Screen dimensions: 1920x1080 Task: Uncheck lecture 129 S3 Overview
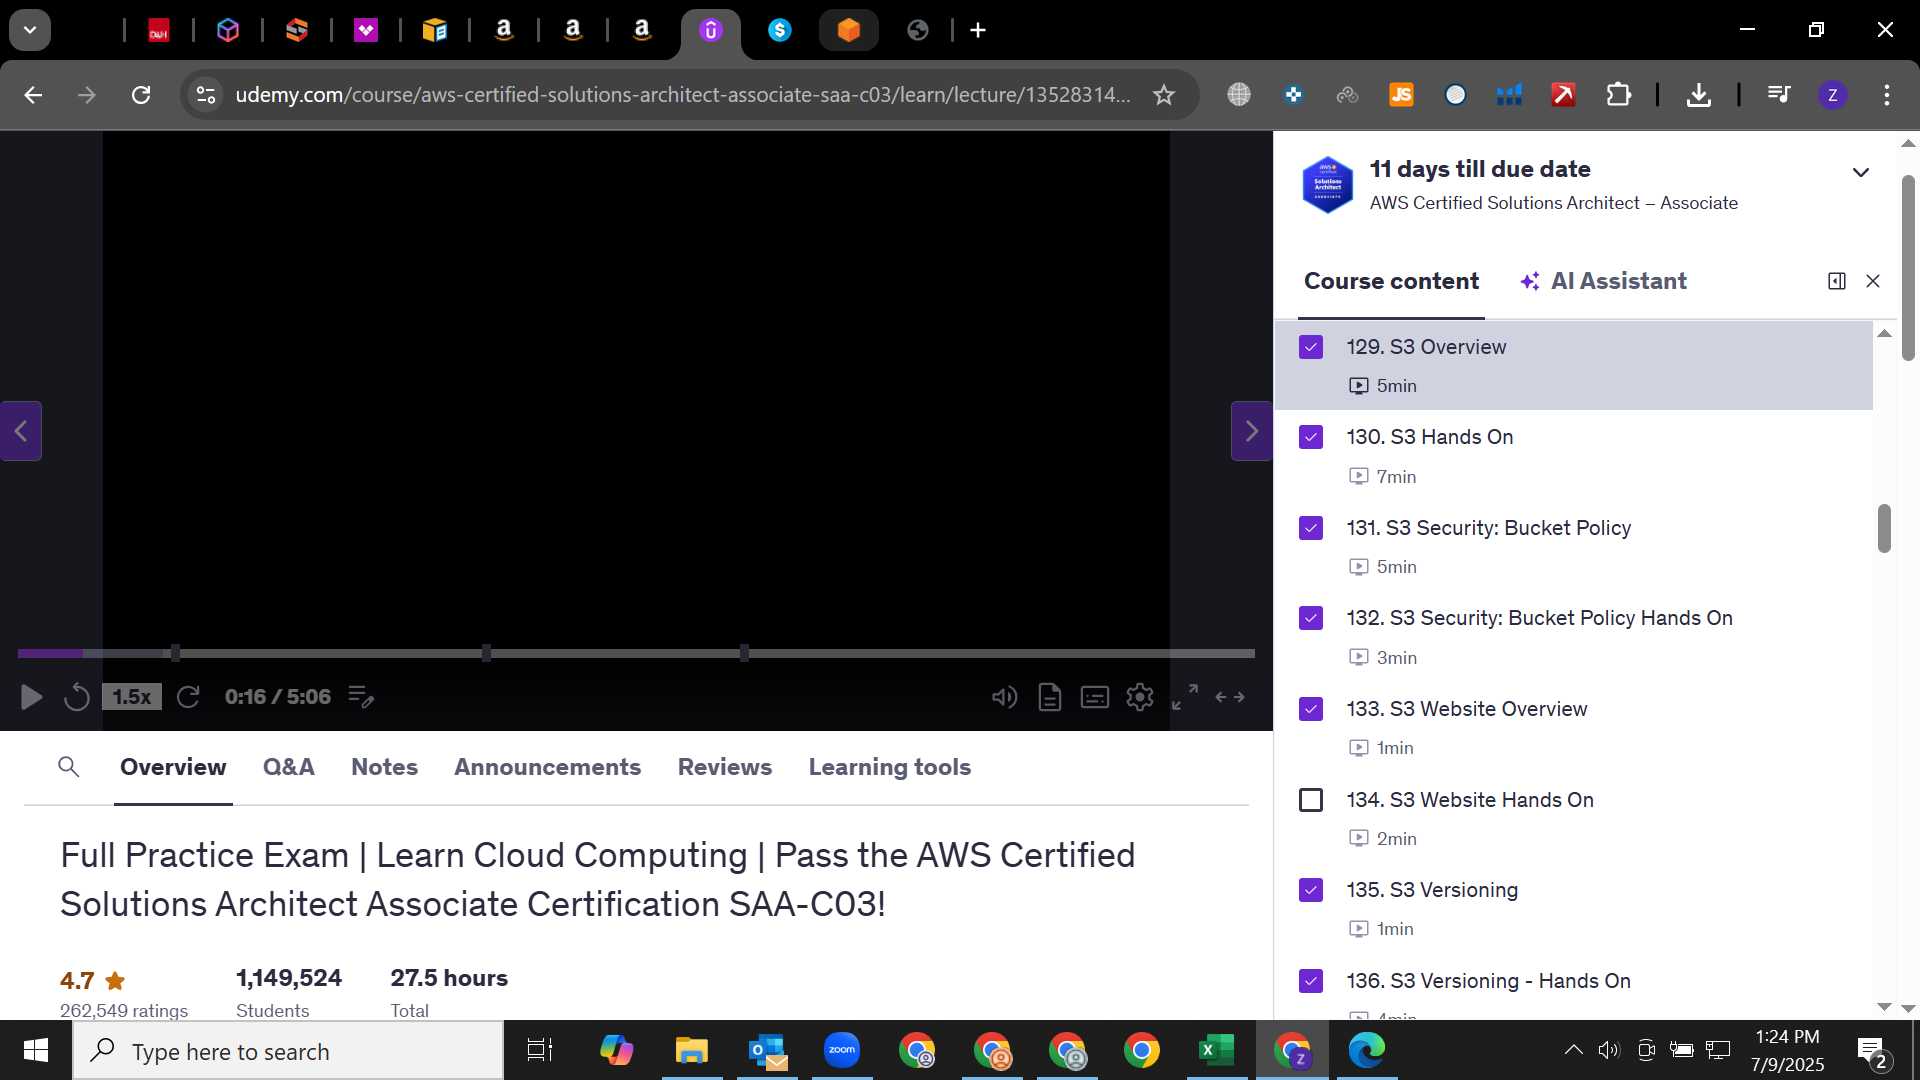click(1311, 347)
